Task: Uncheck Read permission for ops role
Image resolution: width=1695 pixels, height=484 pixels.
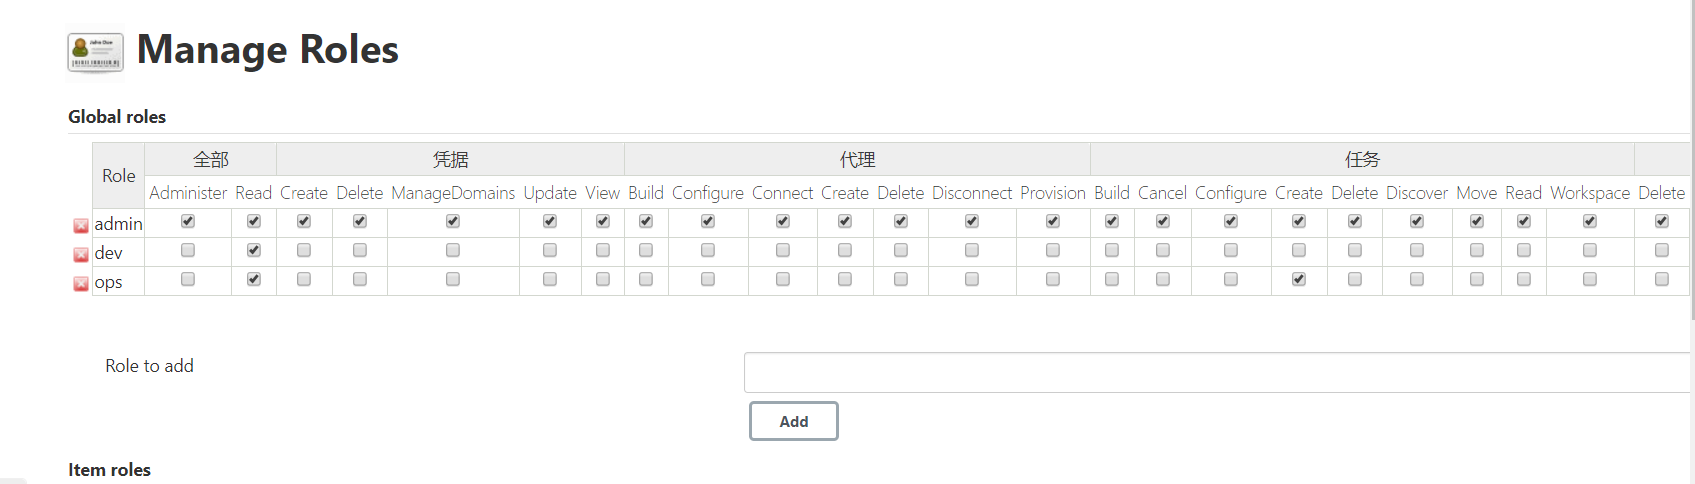Action: tap(254, 279)
